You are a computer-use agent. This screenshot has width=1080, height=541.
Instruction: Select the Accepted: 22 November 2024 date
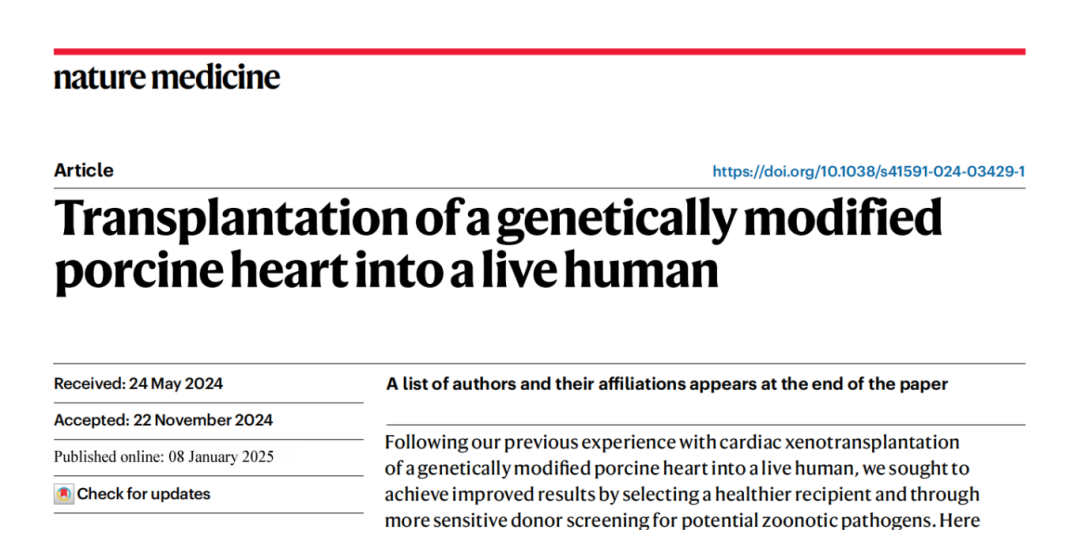tap(163, 420)
